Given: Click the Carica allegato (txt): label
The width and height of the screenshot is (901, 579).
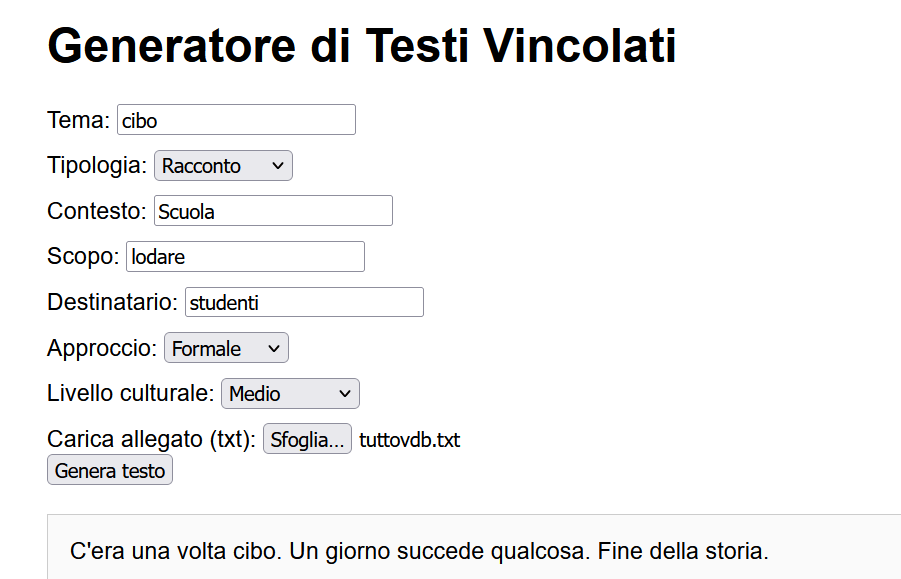Looking at the screenshot, I should pyautogui.click(x=151, y=439).
